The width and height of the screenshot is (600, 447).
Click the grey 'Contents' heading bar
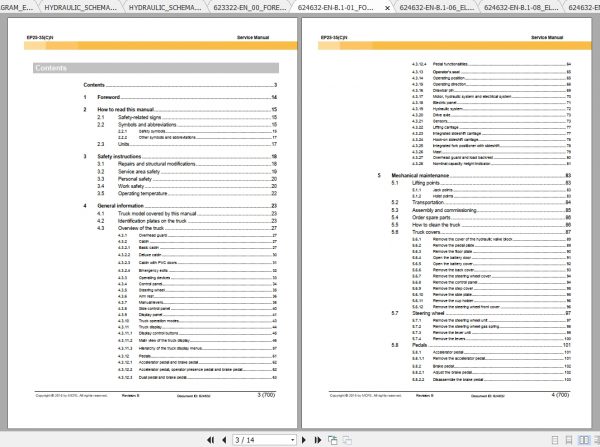click(x=156, y=68)
